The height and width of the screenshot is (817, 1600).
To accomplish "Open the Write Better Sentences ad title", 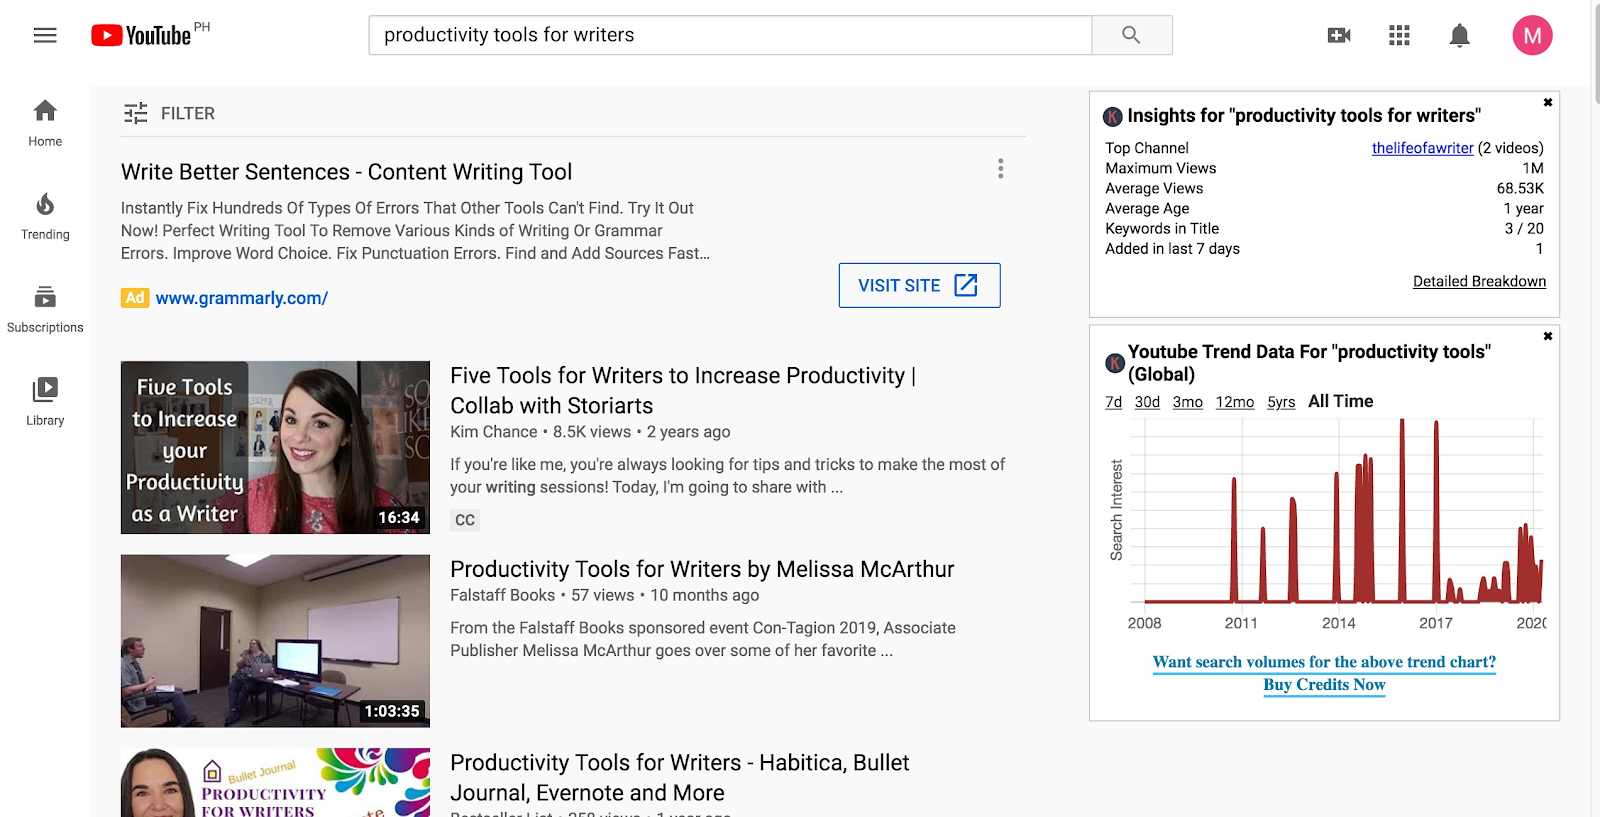I will tap(346, 172).
